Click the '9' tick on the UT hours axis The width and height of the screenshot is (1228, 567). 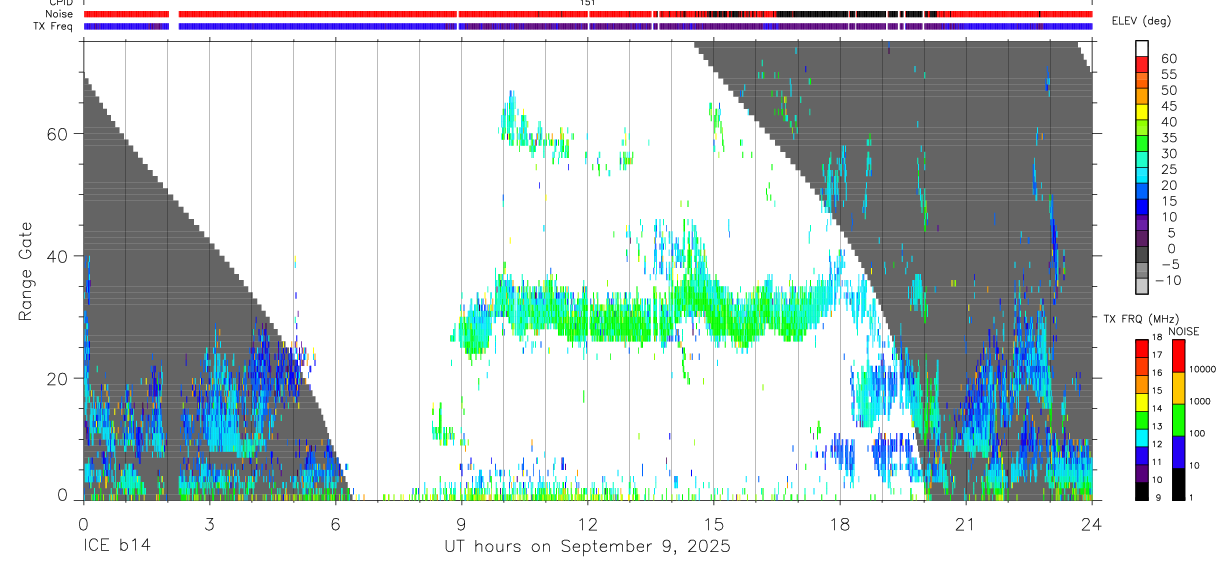(461, 523)
